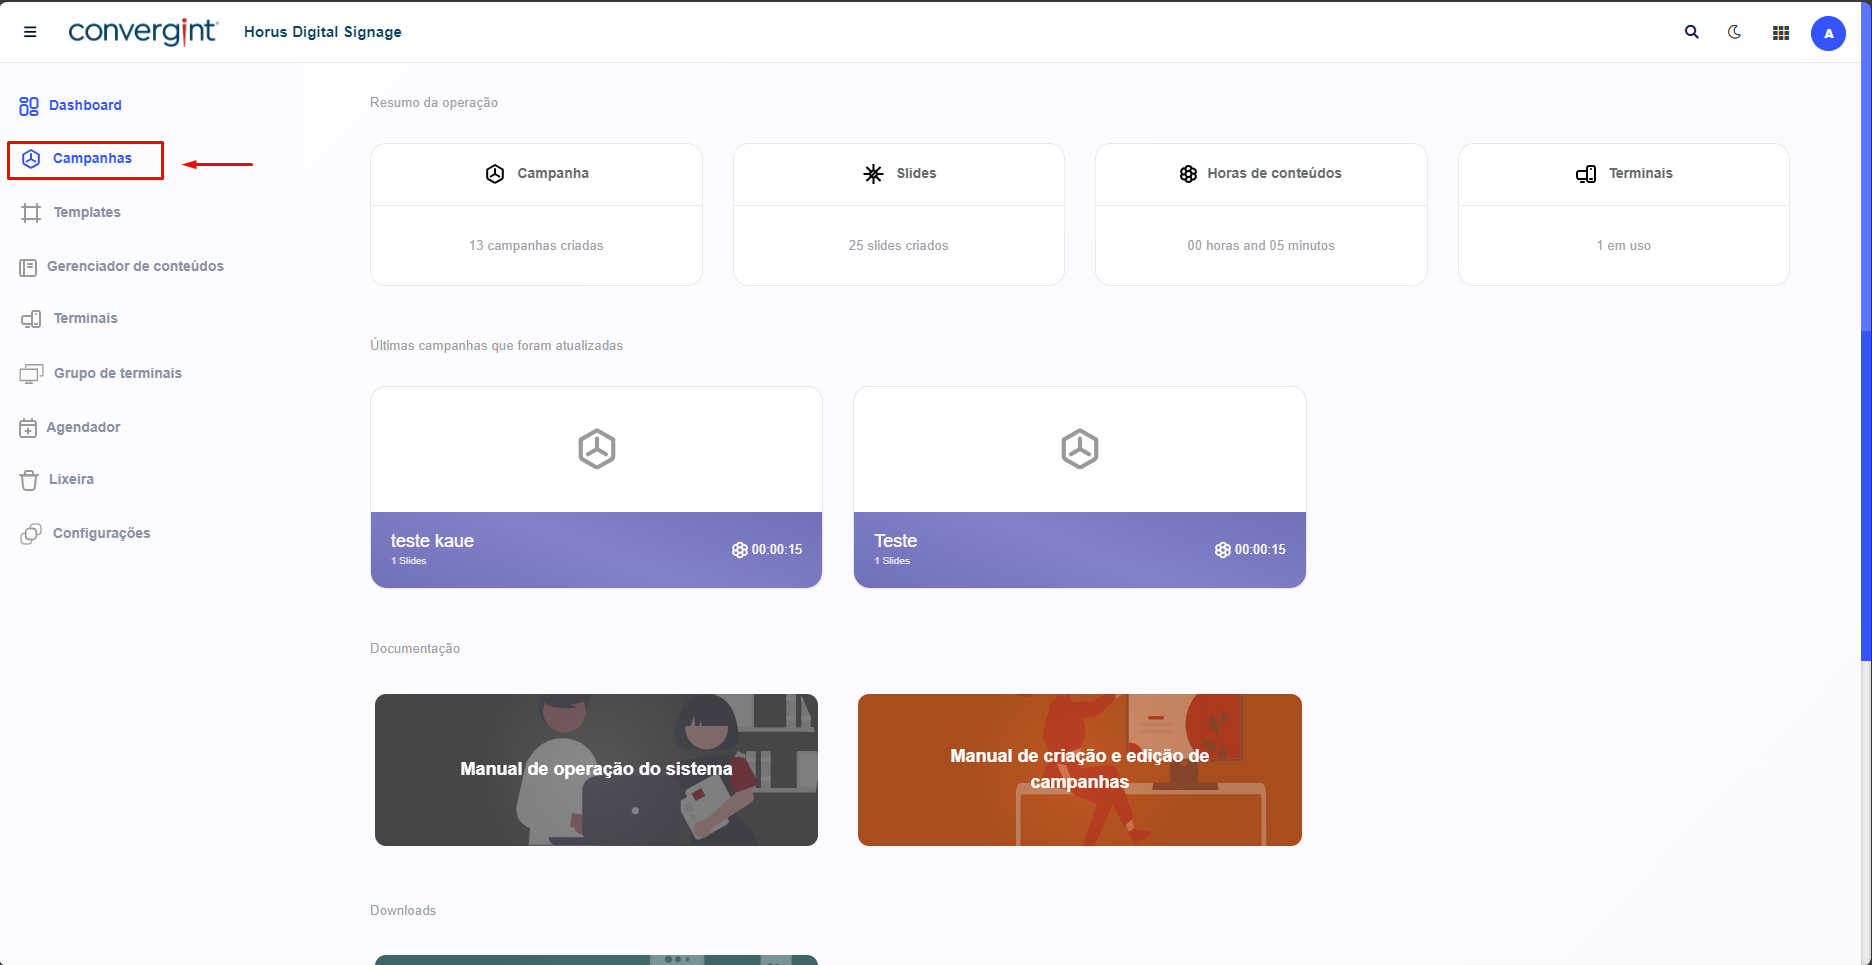Open search with magnifier icon
Viewport: 1872px width, 965px height.
pyautogui.click(x=1691, y=32)
